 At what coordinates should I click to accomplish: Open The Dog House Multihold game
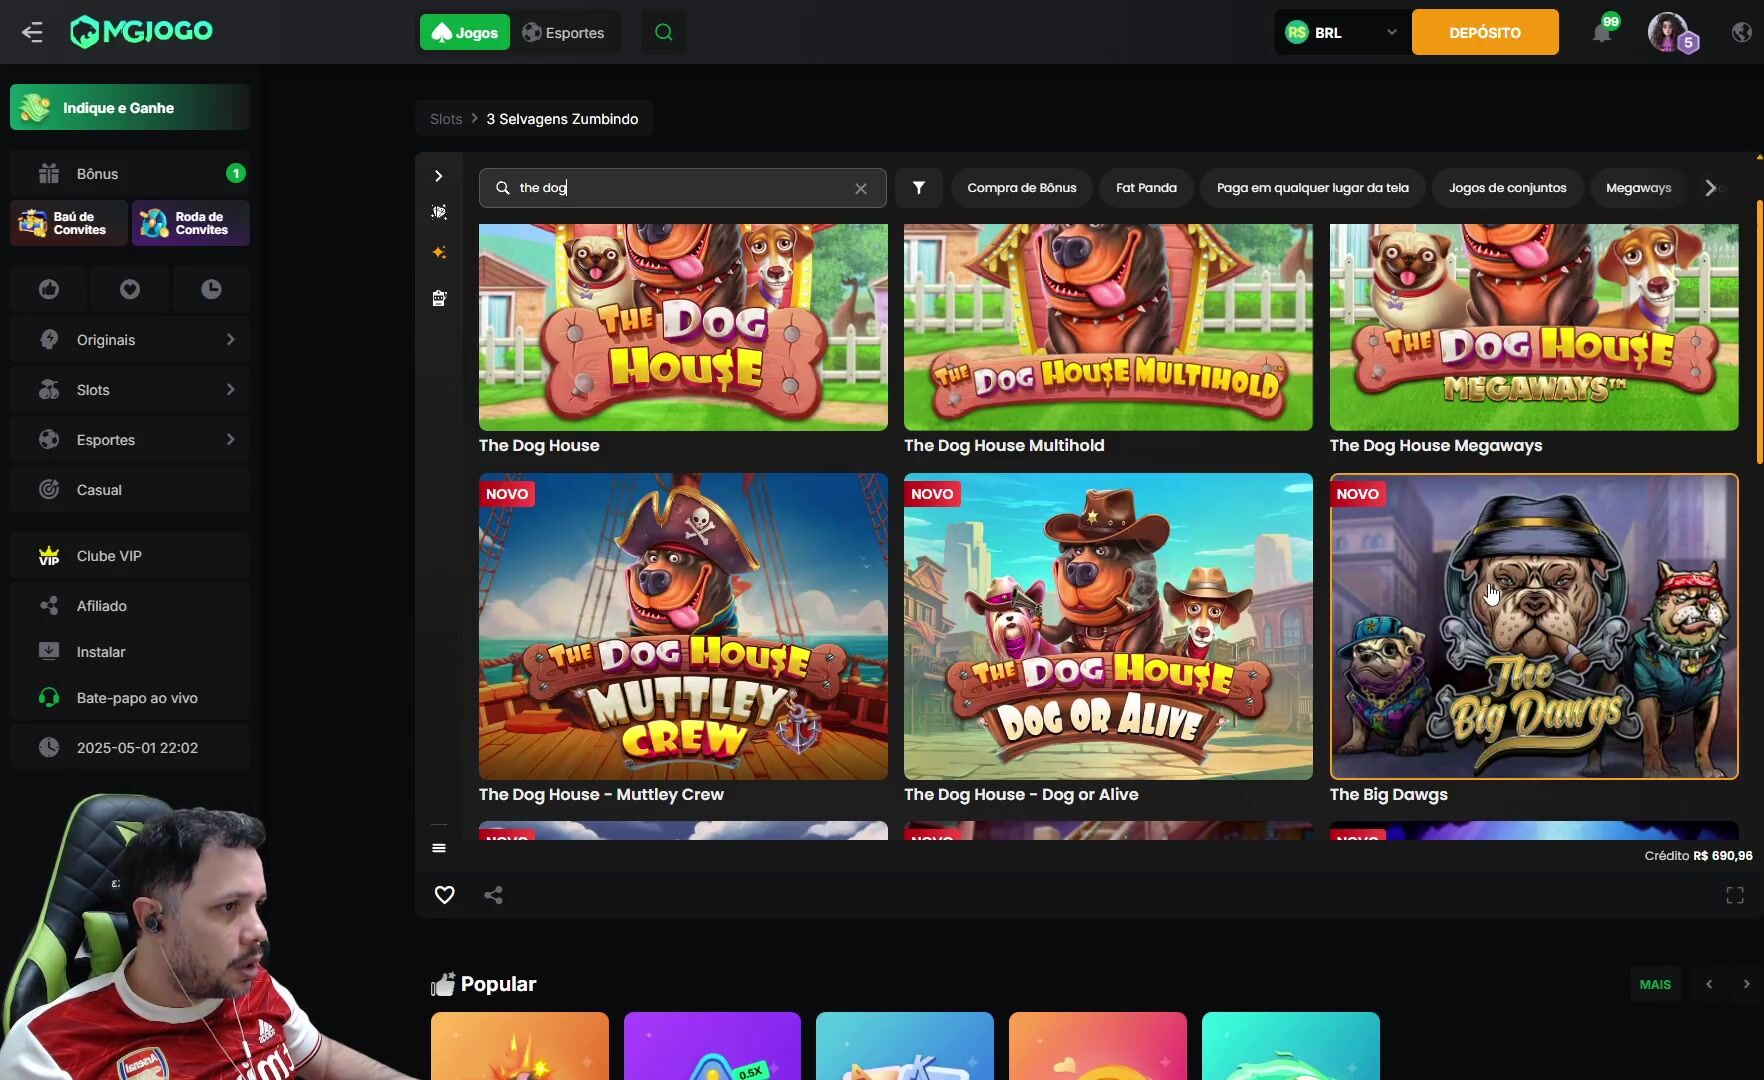coord(1108,327)
